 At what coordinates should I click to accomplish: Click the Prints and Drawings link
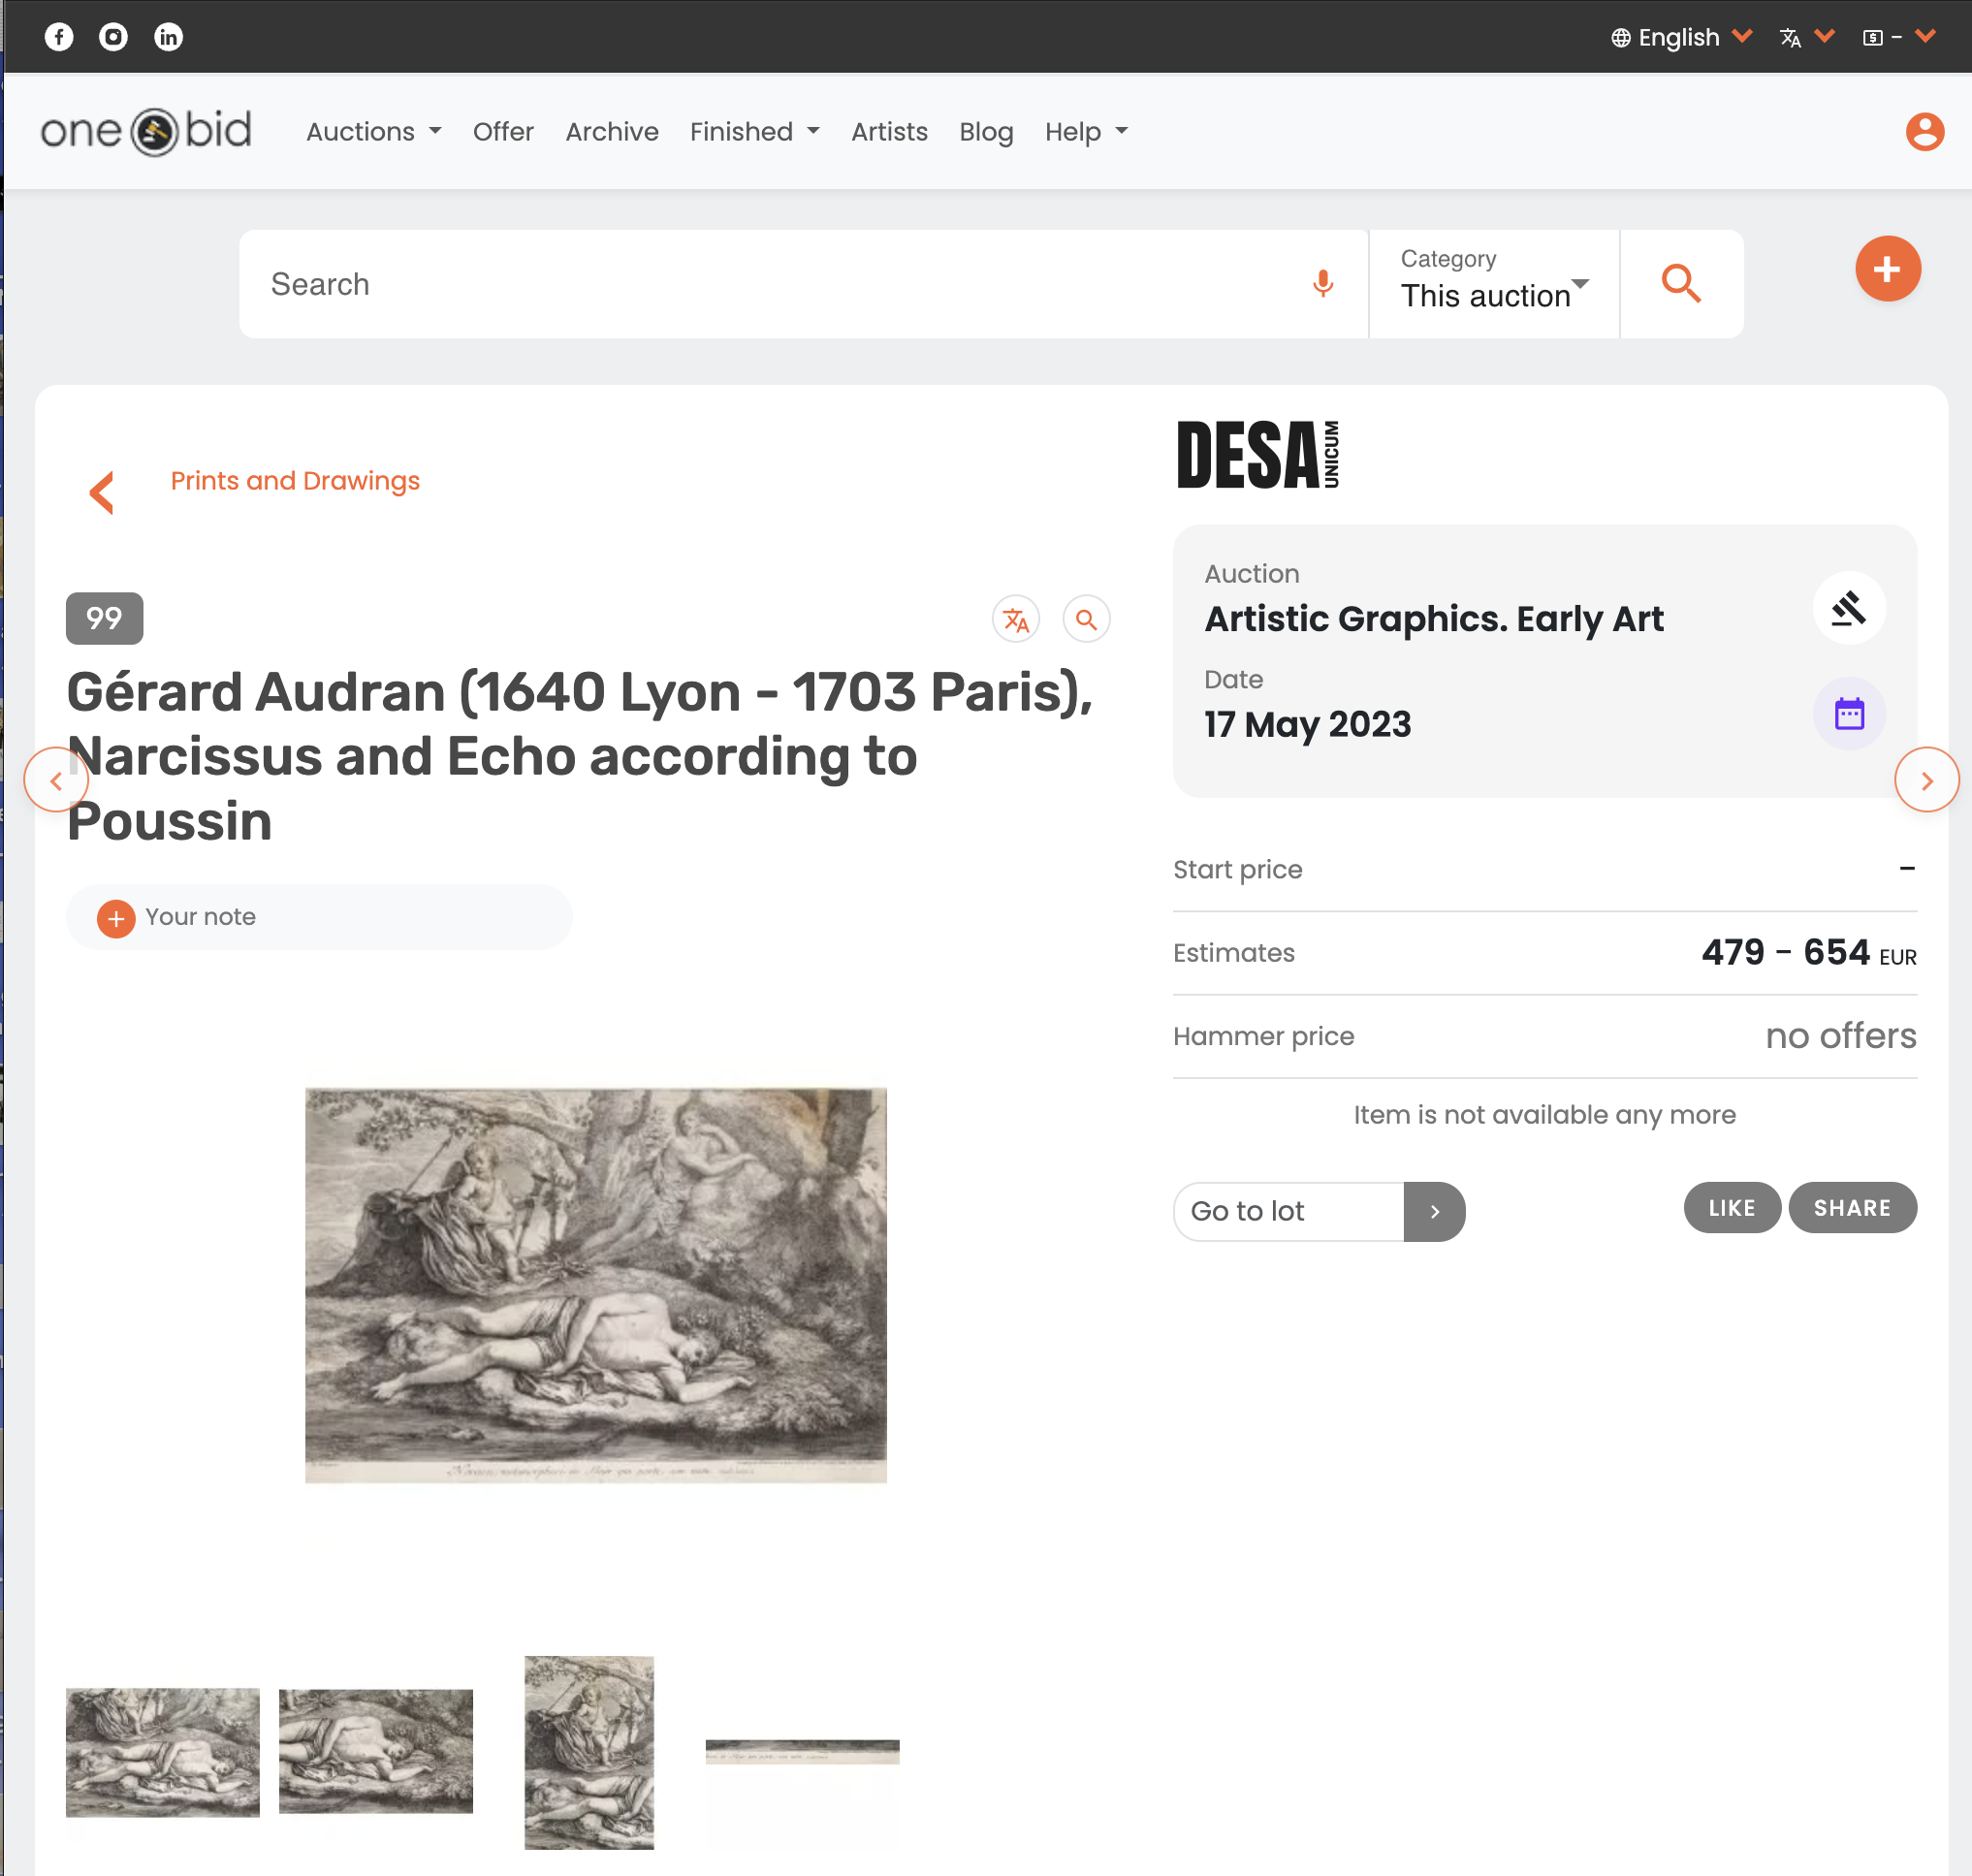[295, 481]
